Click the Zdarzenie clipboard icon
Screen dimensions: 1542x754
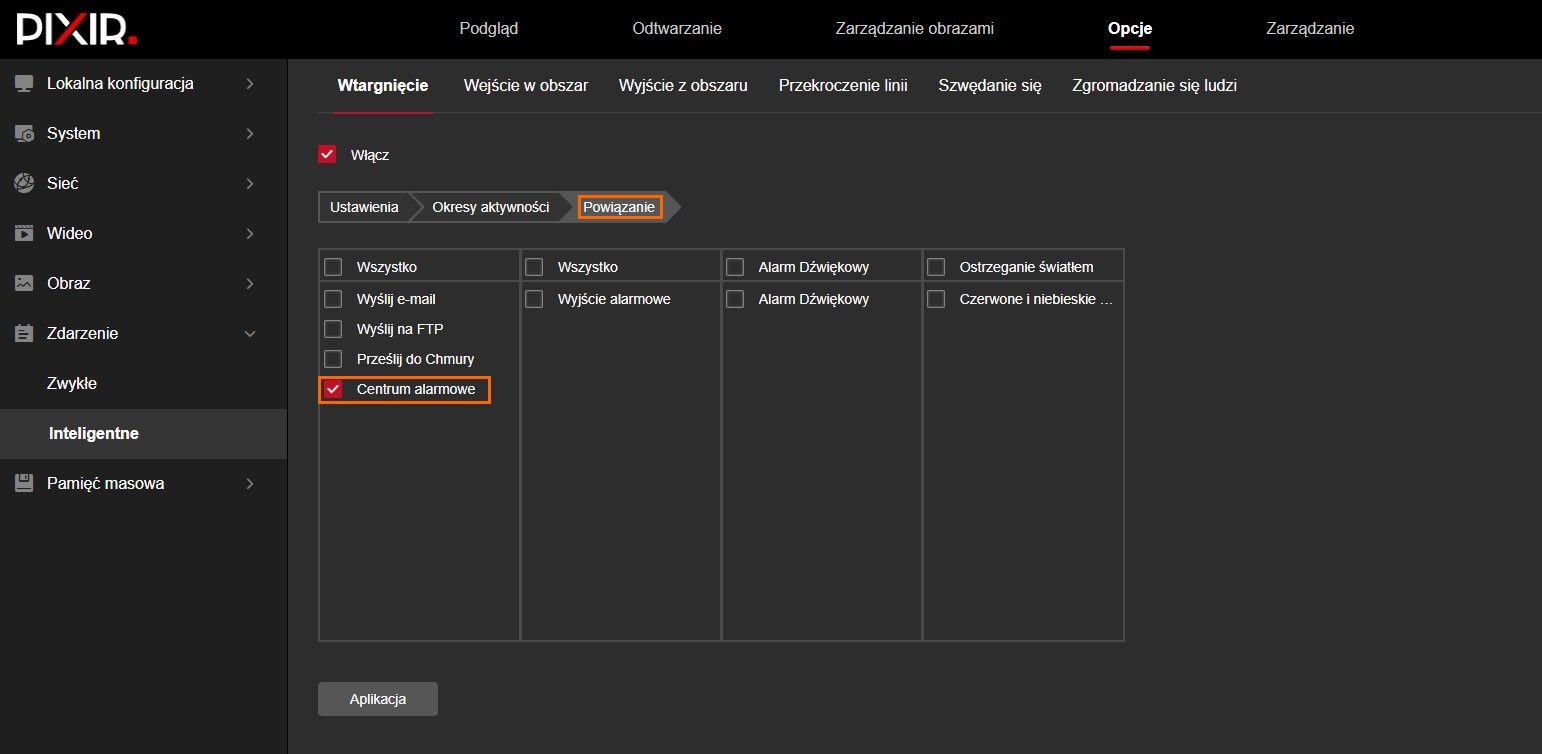(x=24, y=334)
